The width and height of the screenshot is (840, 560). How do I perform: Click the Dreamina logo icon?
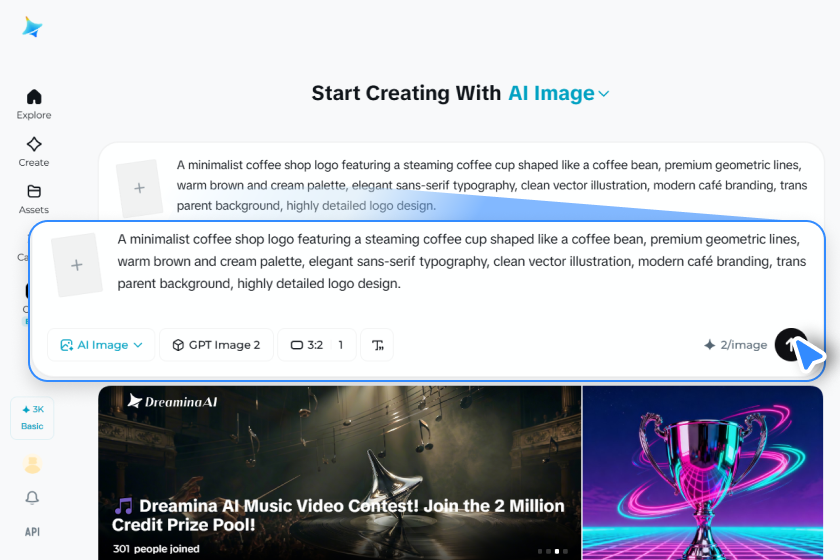tap(32, 27)
